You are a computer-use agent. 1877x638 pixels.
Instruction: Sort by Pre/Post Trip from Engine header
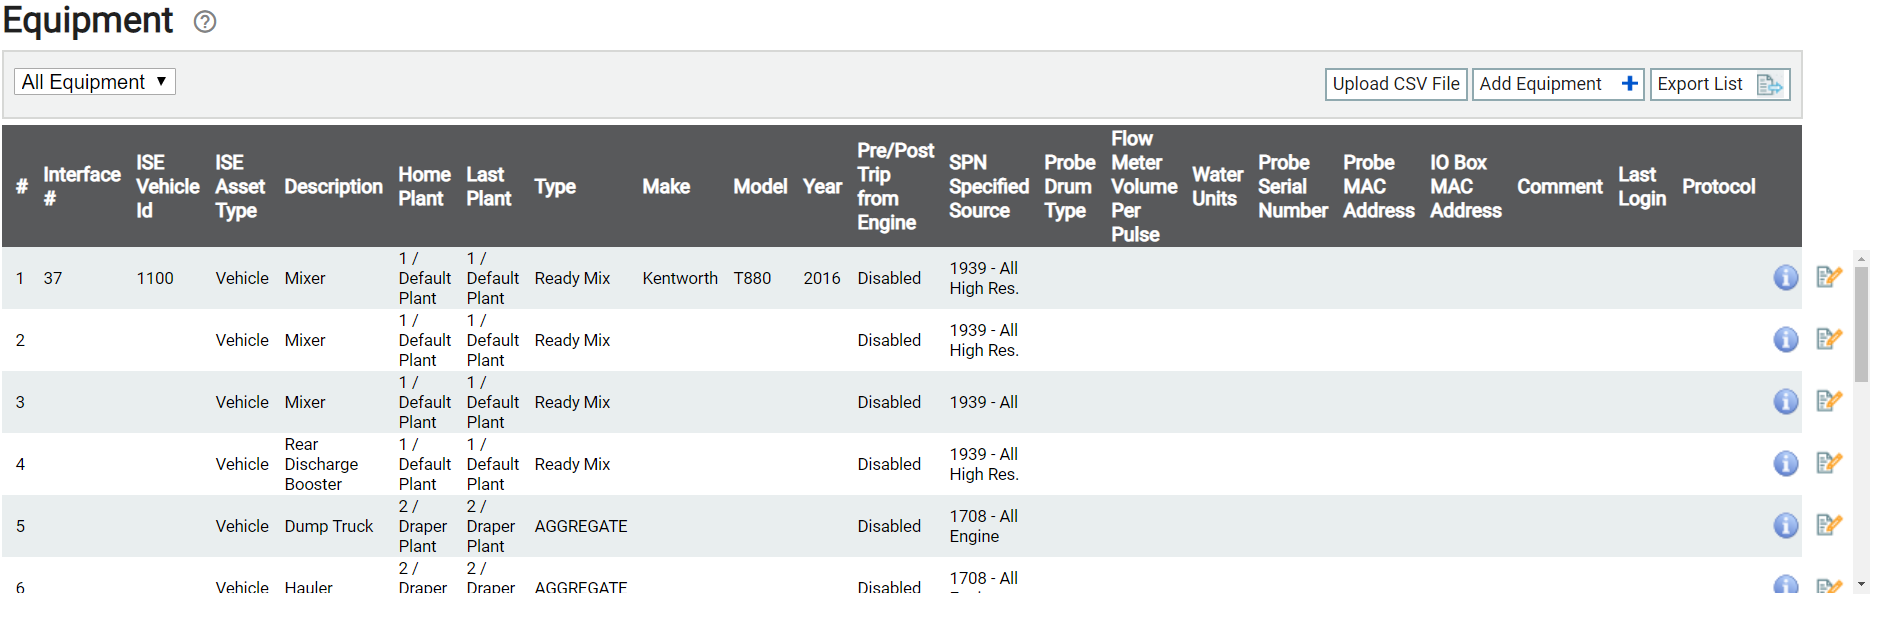[x=895, y=187]
